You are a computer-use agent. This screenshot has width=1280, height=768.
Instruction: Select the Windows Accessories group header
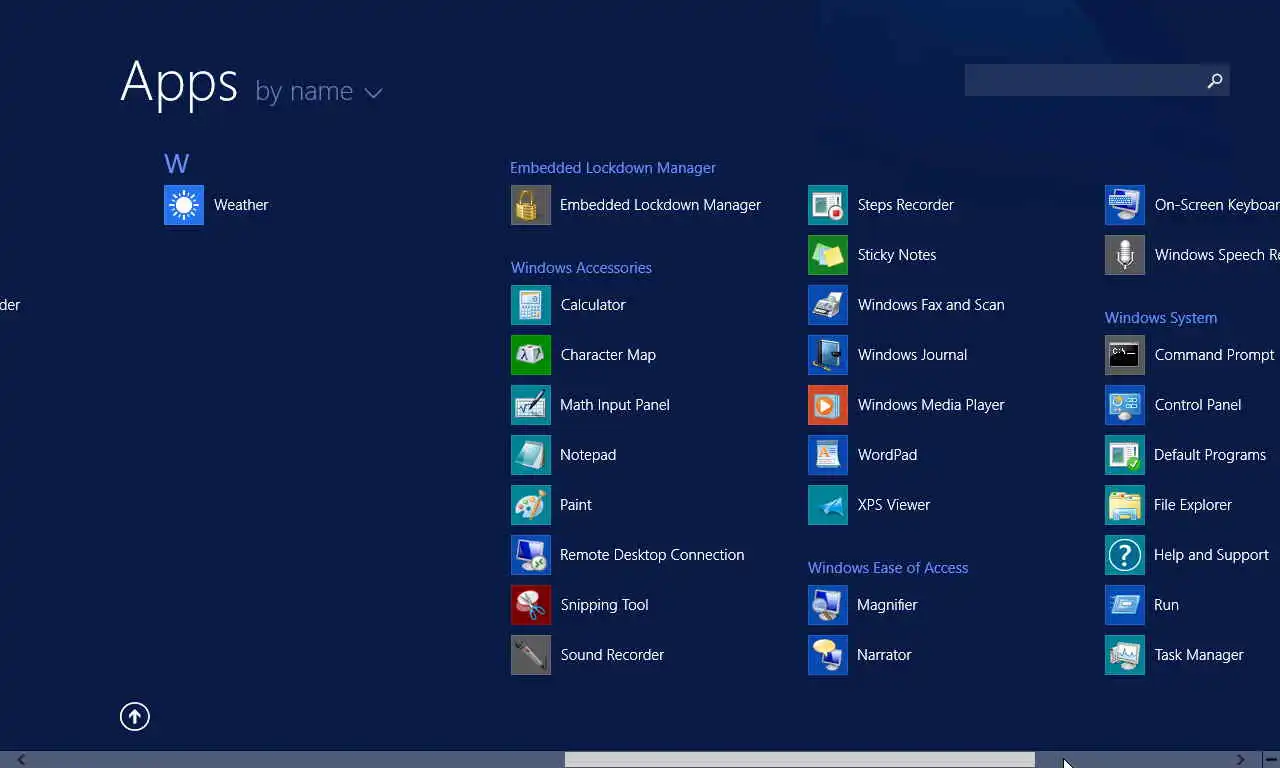pyautogui.click(x=581, y=268)
